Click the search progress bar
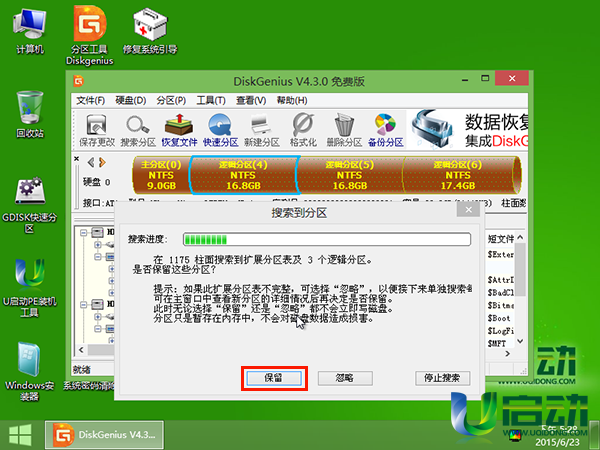This screenshot has height=450, width=600. tap(327, 239)
